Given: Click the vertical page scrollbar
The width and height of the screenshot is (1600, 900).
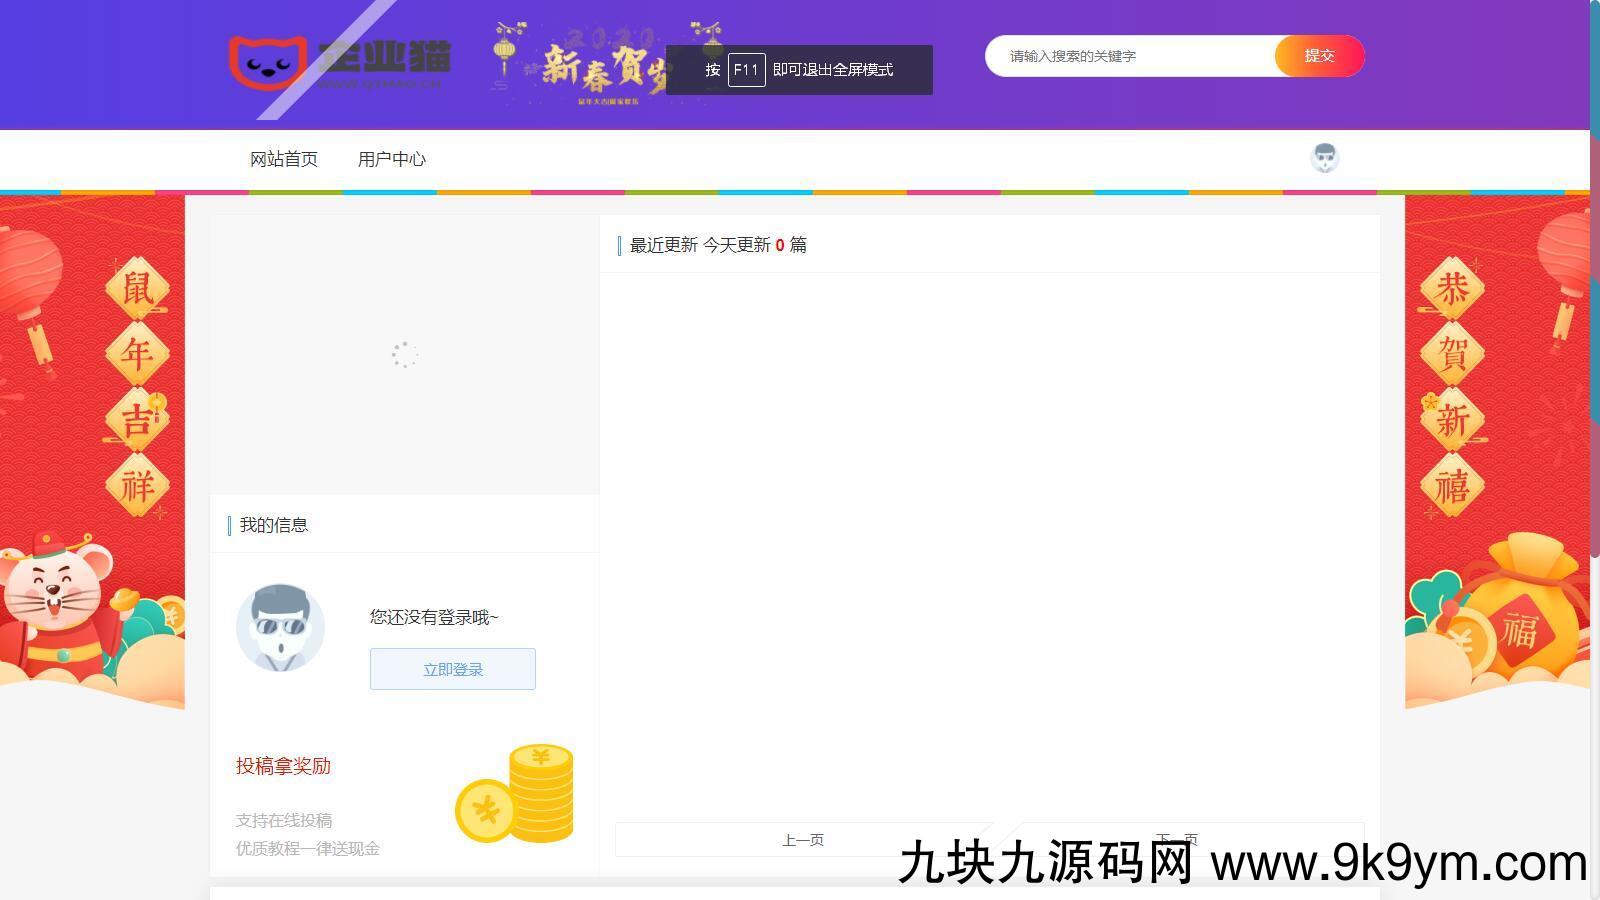Looking at the screenshot, I should (x=1594, y=300).
